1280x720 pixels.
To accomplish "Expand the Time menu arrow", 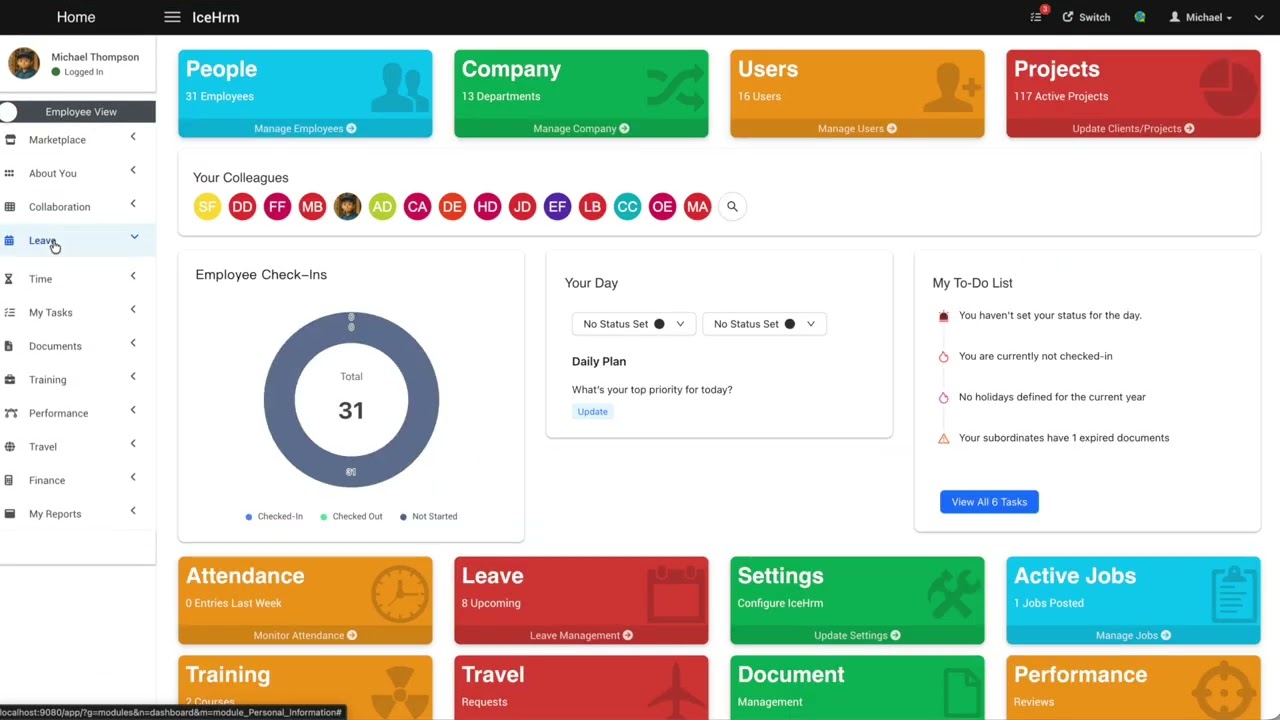I will [133, 276].
